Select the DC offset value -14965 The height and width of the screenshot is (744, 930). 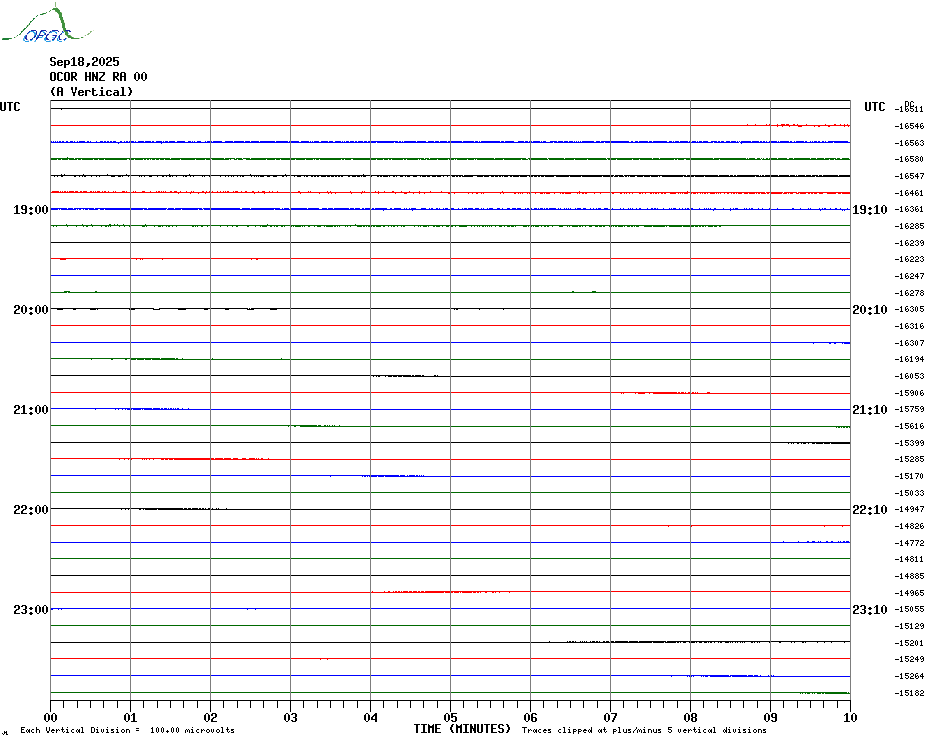[909, 593]
